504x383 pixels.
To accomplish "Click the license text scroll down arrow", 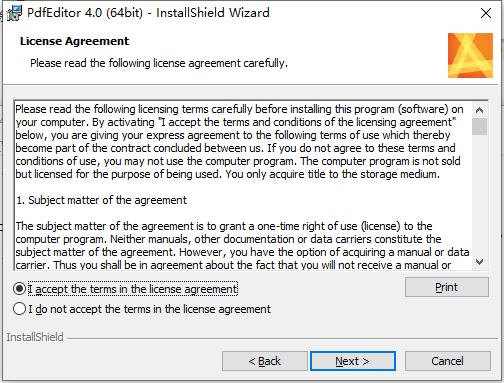I will point(479,262).
